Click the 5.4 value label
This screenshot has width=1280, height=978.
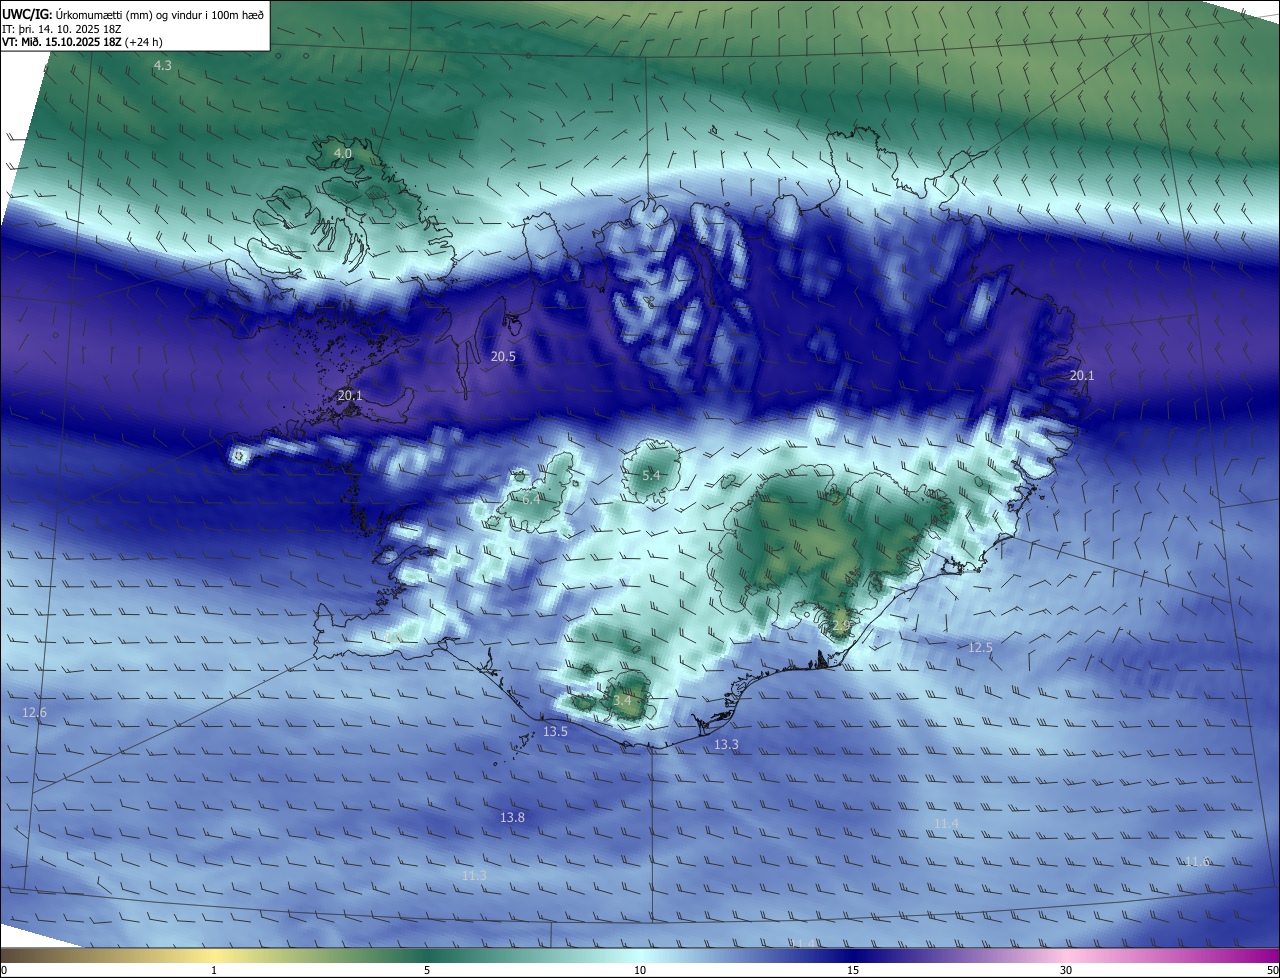click(x=651, y=475)
